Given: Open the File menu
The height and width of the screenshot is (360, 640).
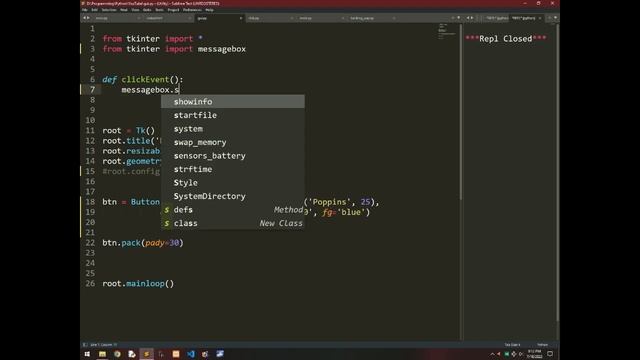Looking at the screenshot, I should (x=85, y=10).
